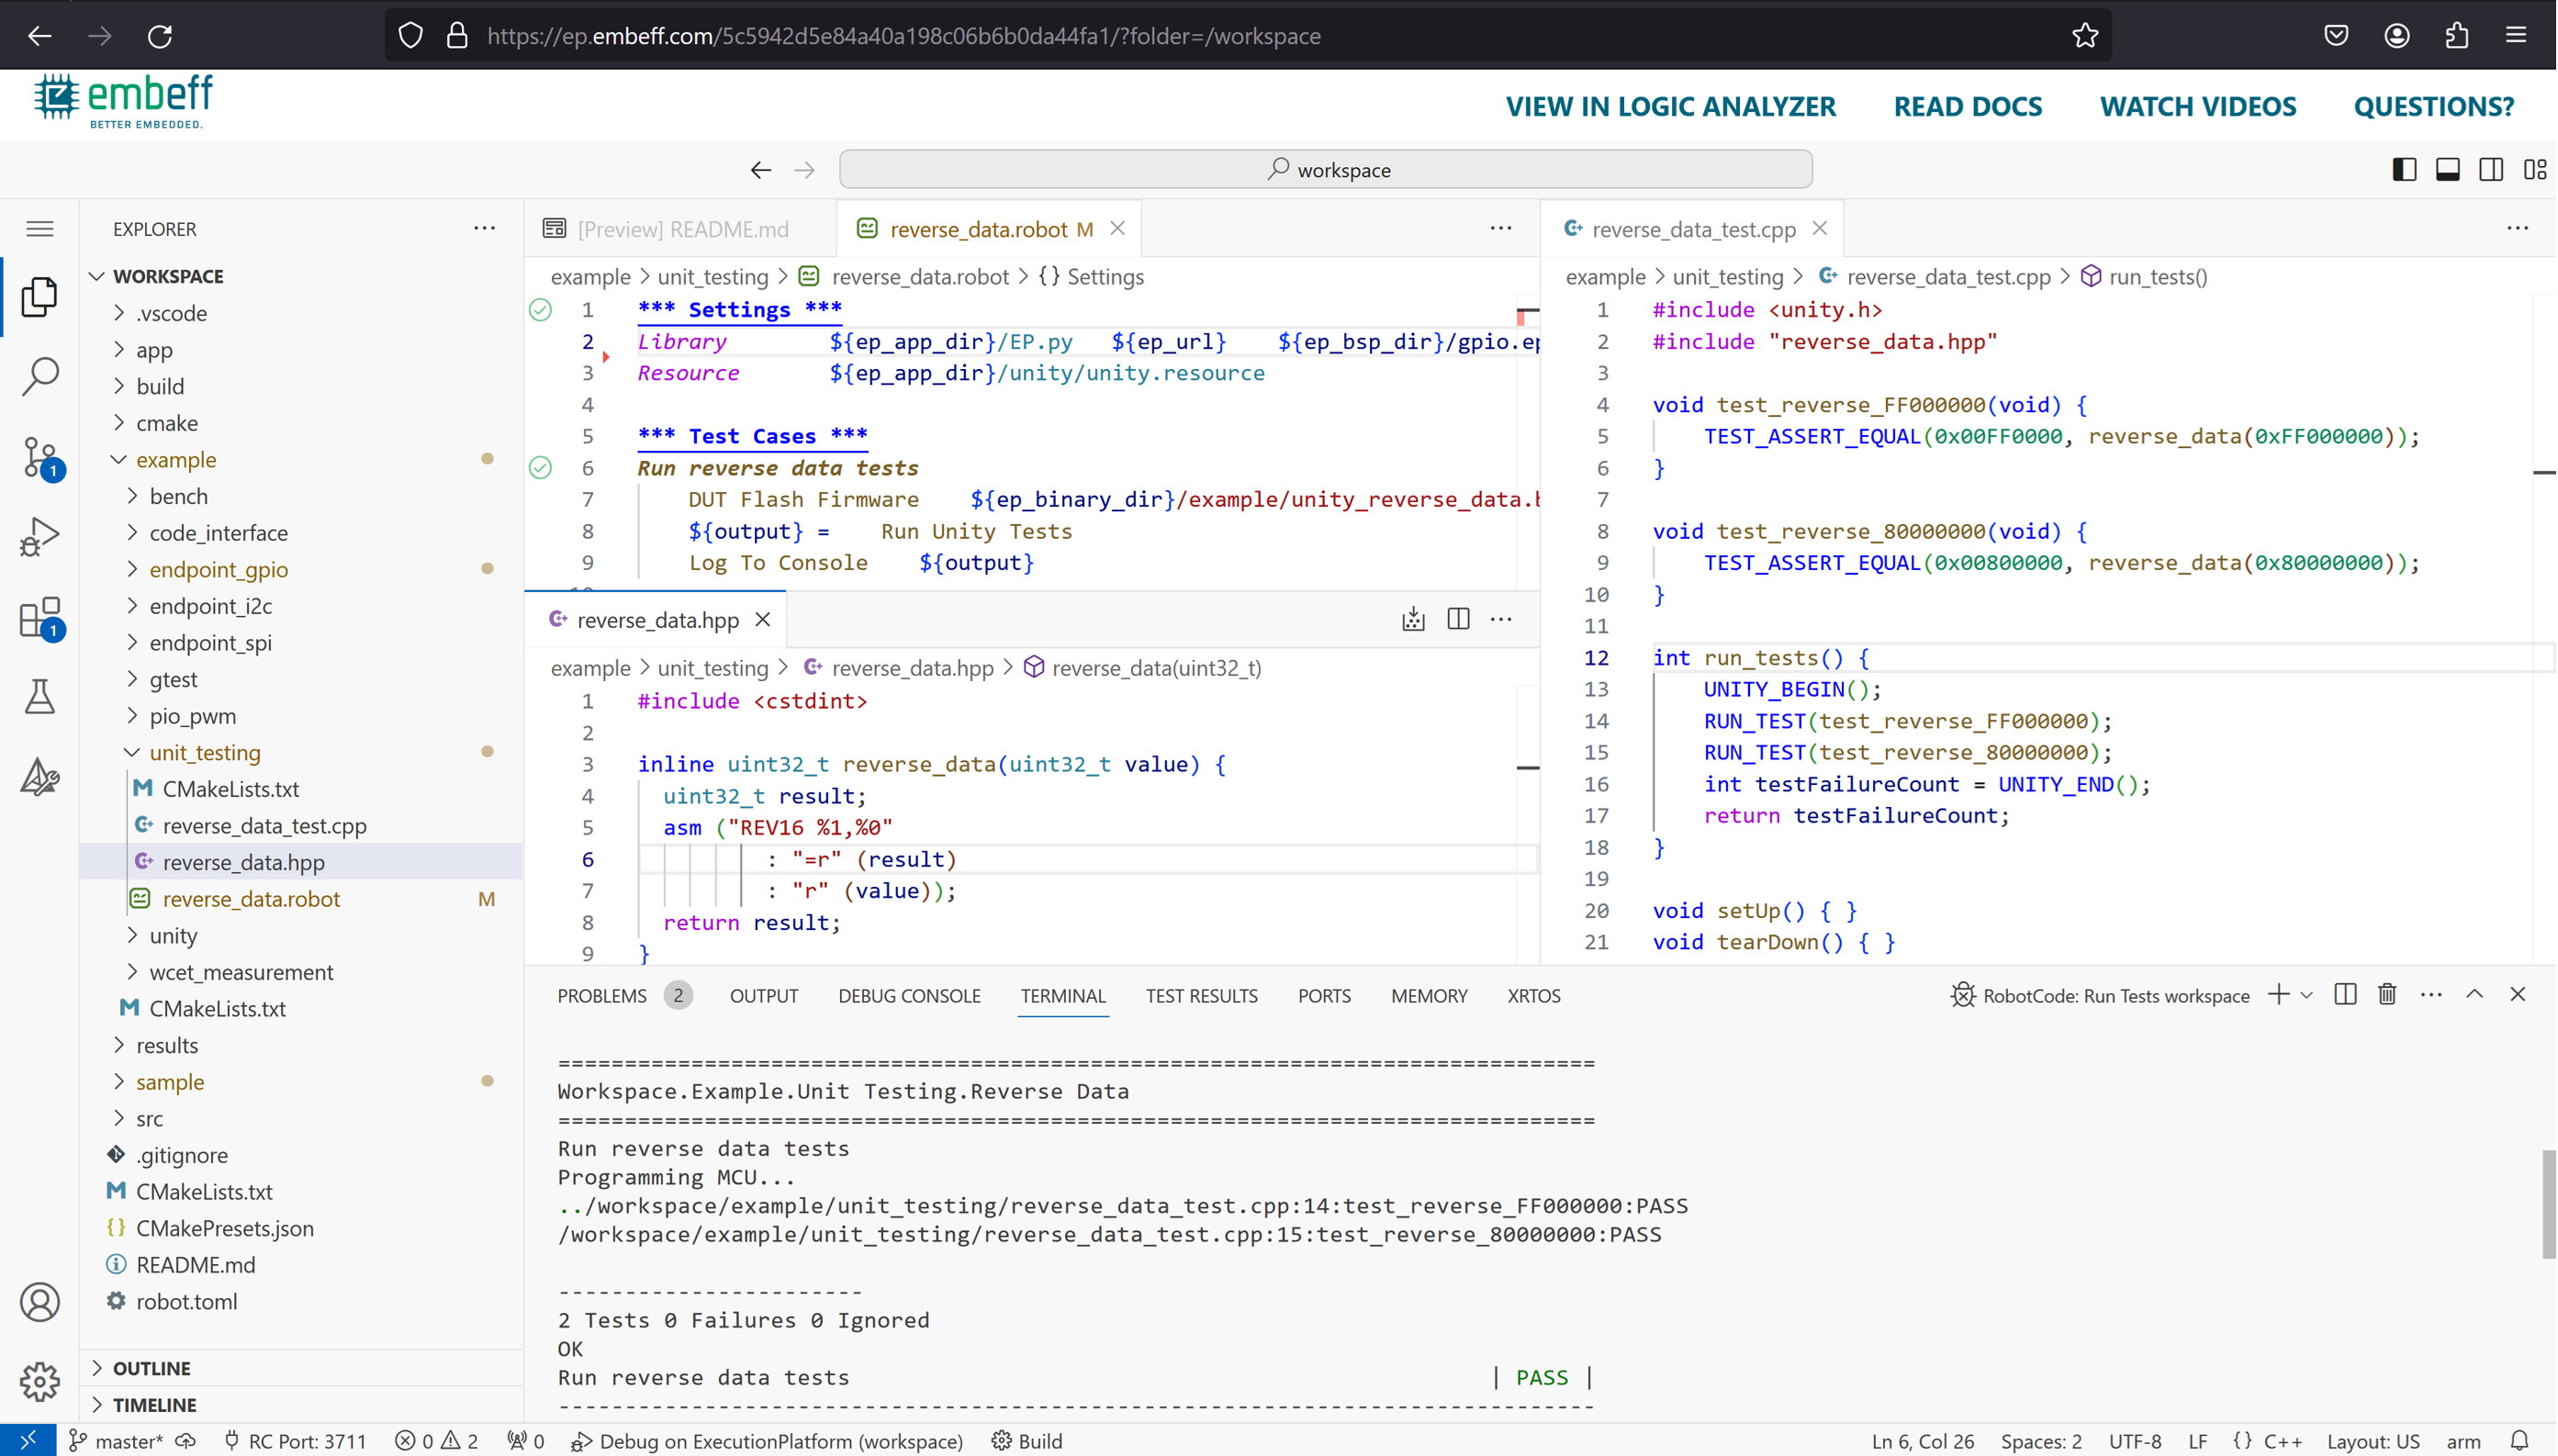
Task: Click the workspace command center search box
Action: coord(1325,169)
